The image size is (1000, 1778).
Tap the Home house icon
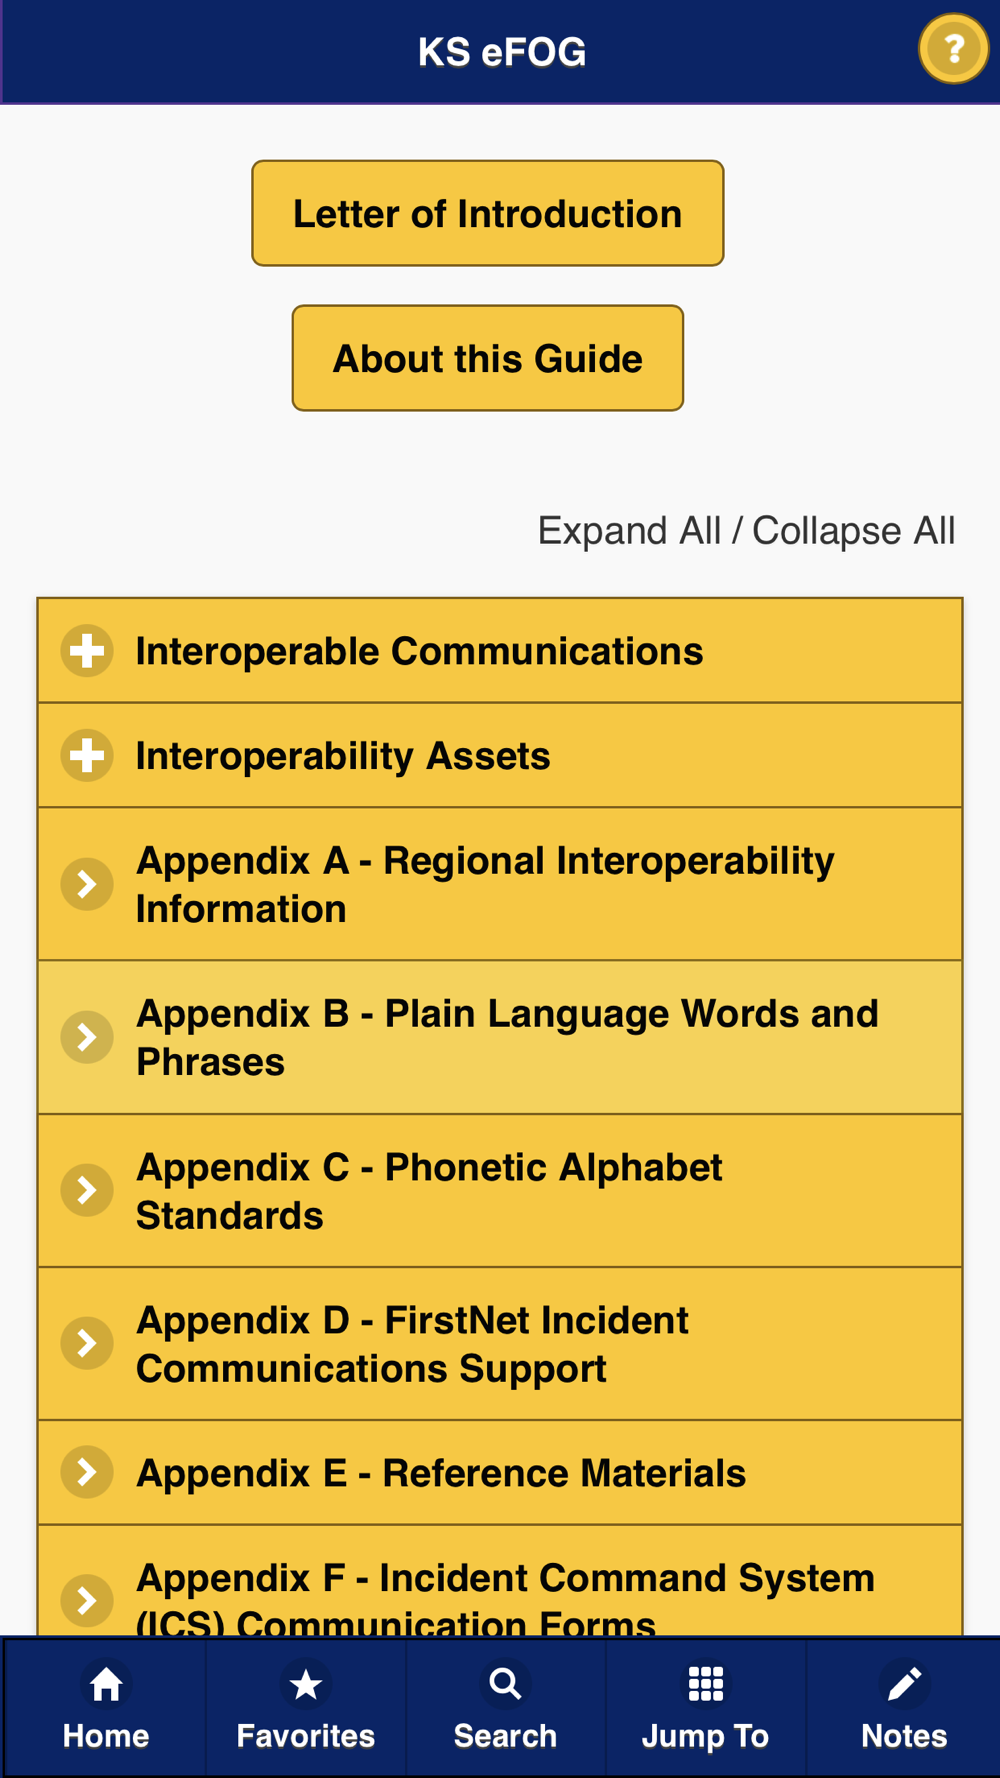[x=106, y=1684]
